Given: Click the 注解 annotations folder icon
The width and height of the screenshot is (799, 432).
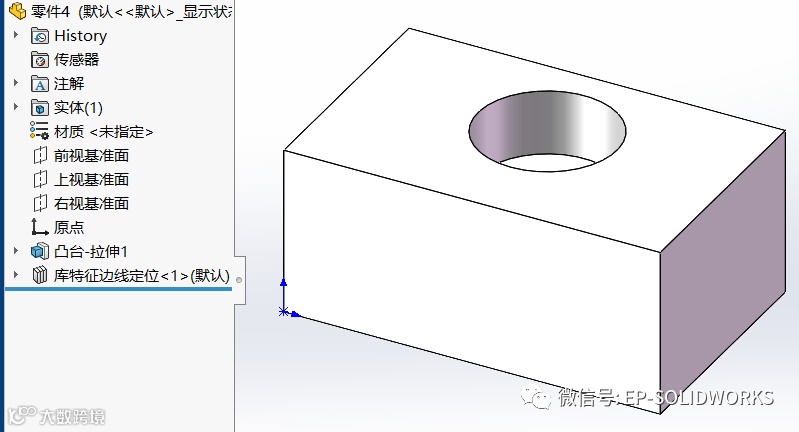Looking at the screenshot, I should point(40,84).
